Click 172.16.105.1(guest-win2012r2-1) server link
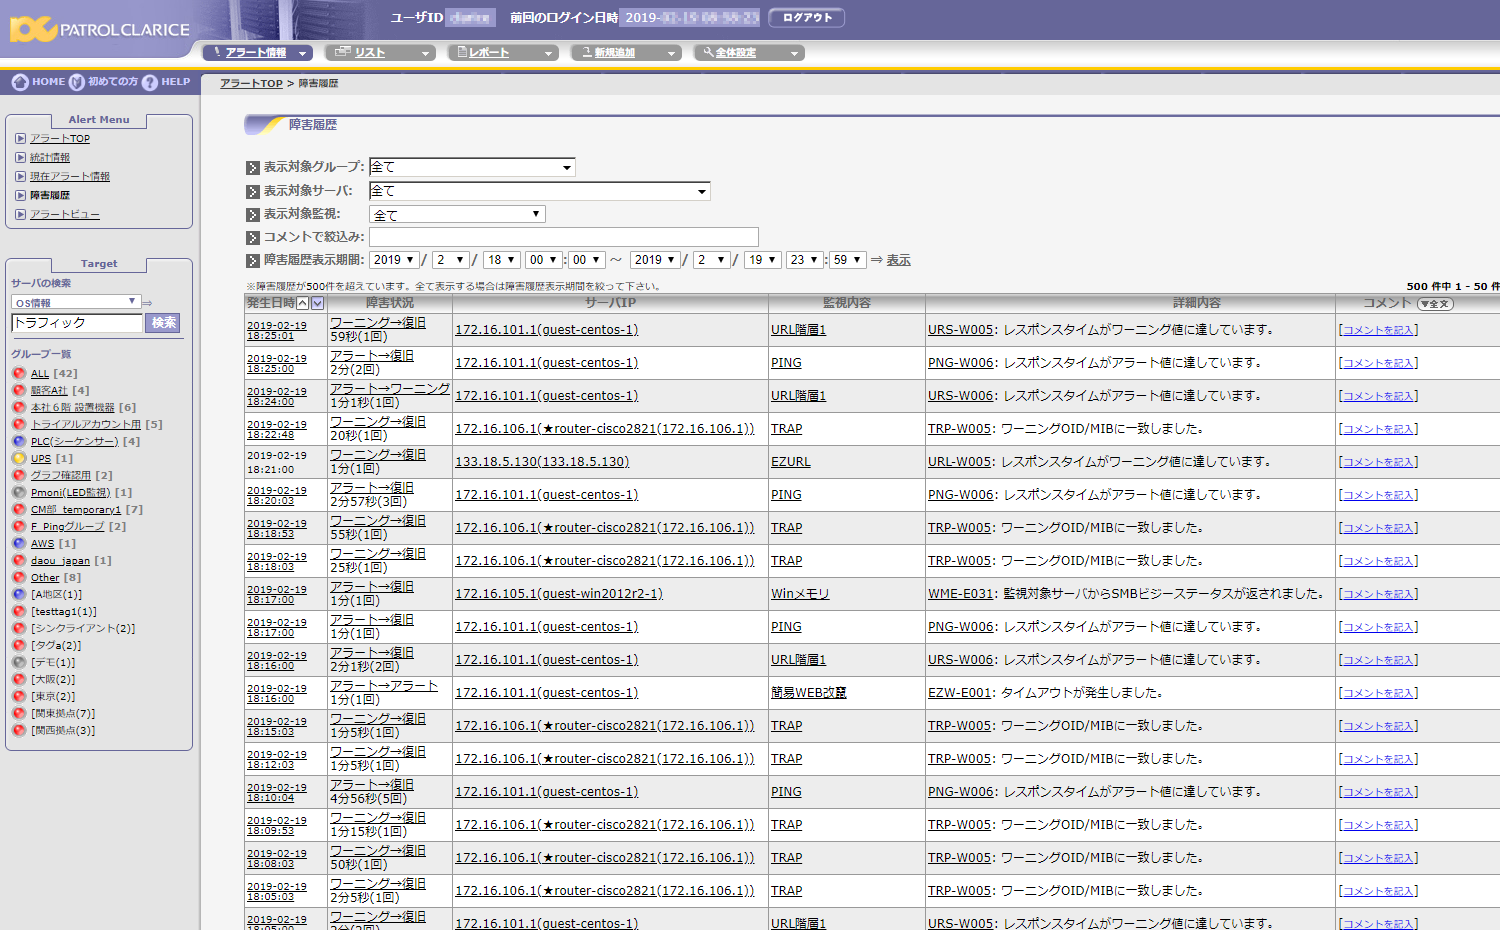This screenshot has height=930, width=1500. pos(559,594)
